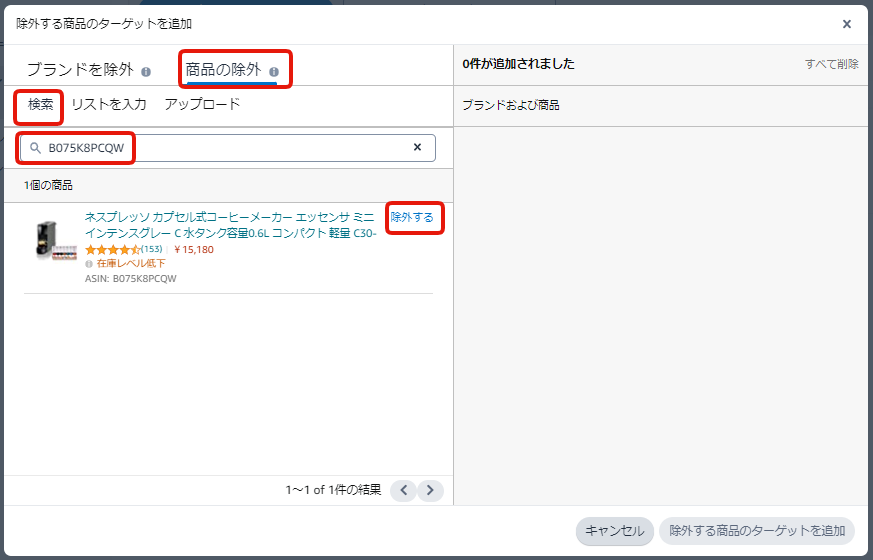Click すべて削除 to remove all
Screen dimensions: 873x560
click(x=831, y=64)
